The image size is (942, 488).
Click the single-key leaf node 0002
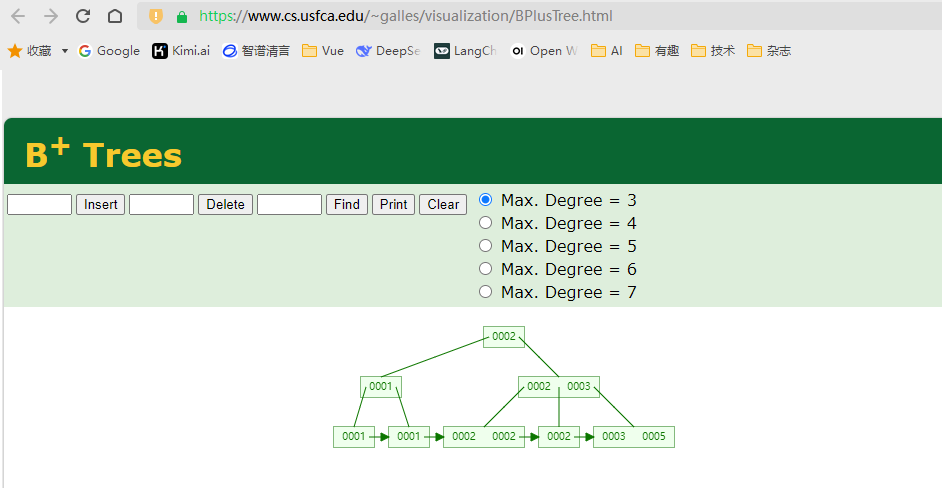coord(559,437)
